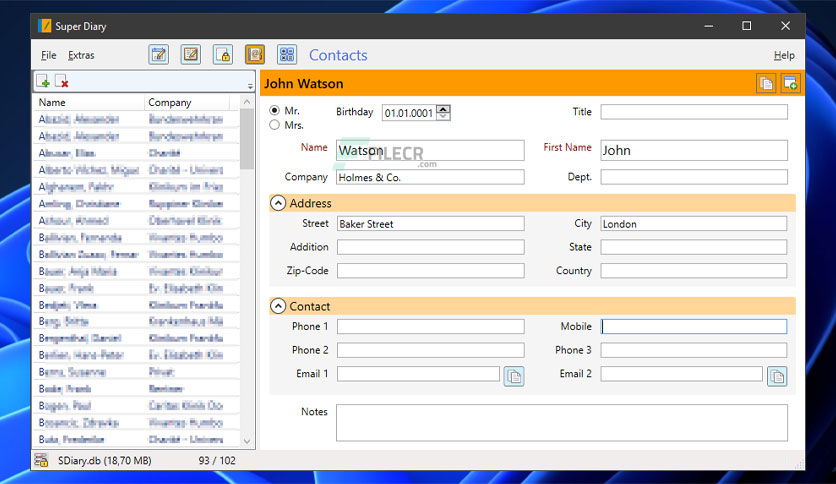
Task: Click the Super Diary title bar app icon
Action: point(45,26)
